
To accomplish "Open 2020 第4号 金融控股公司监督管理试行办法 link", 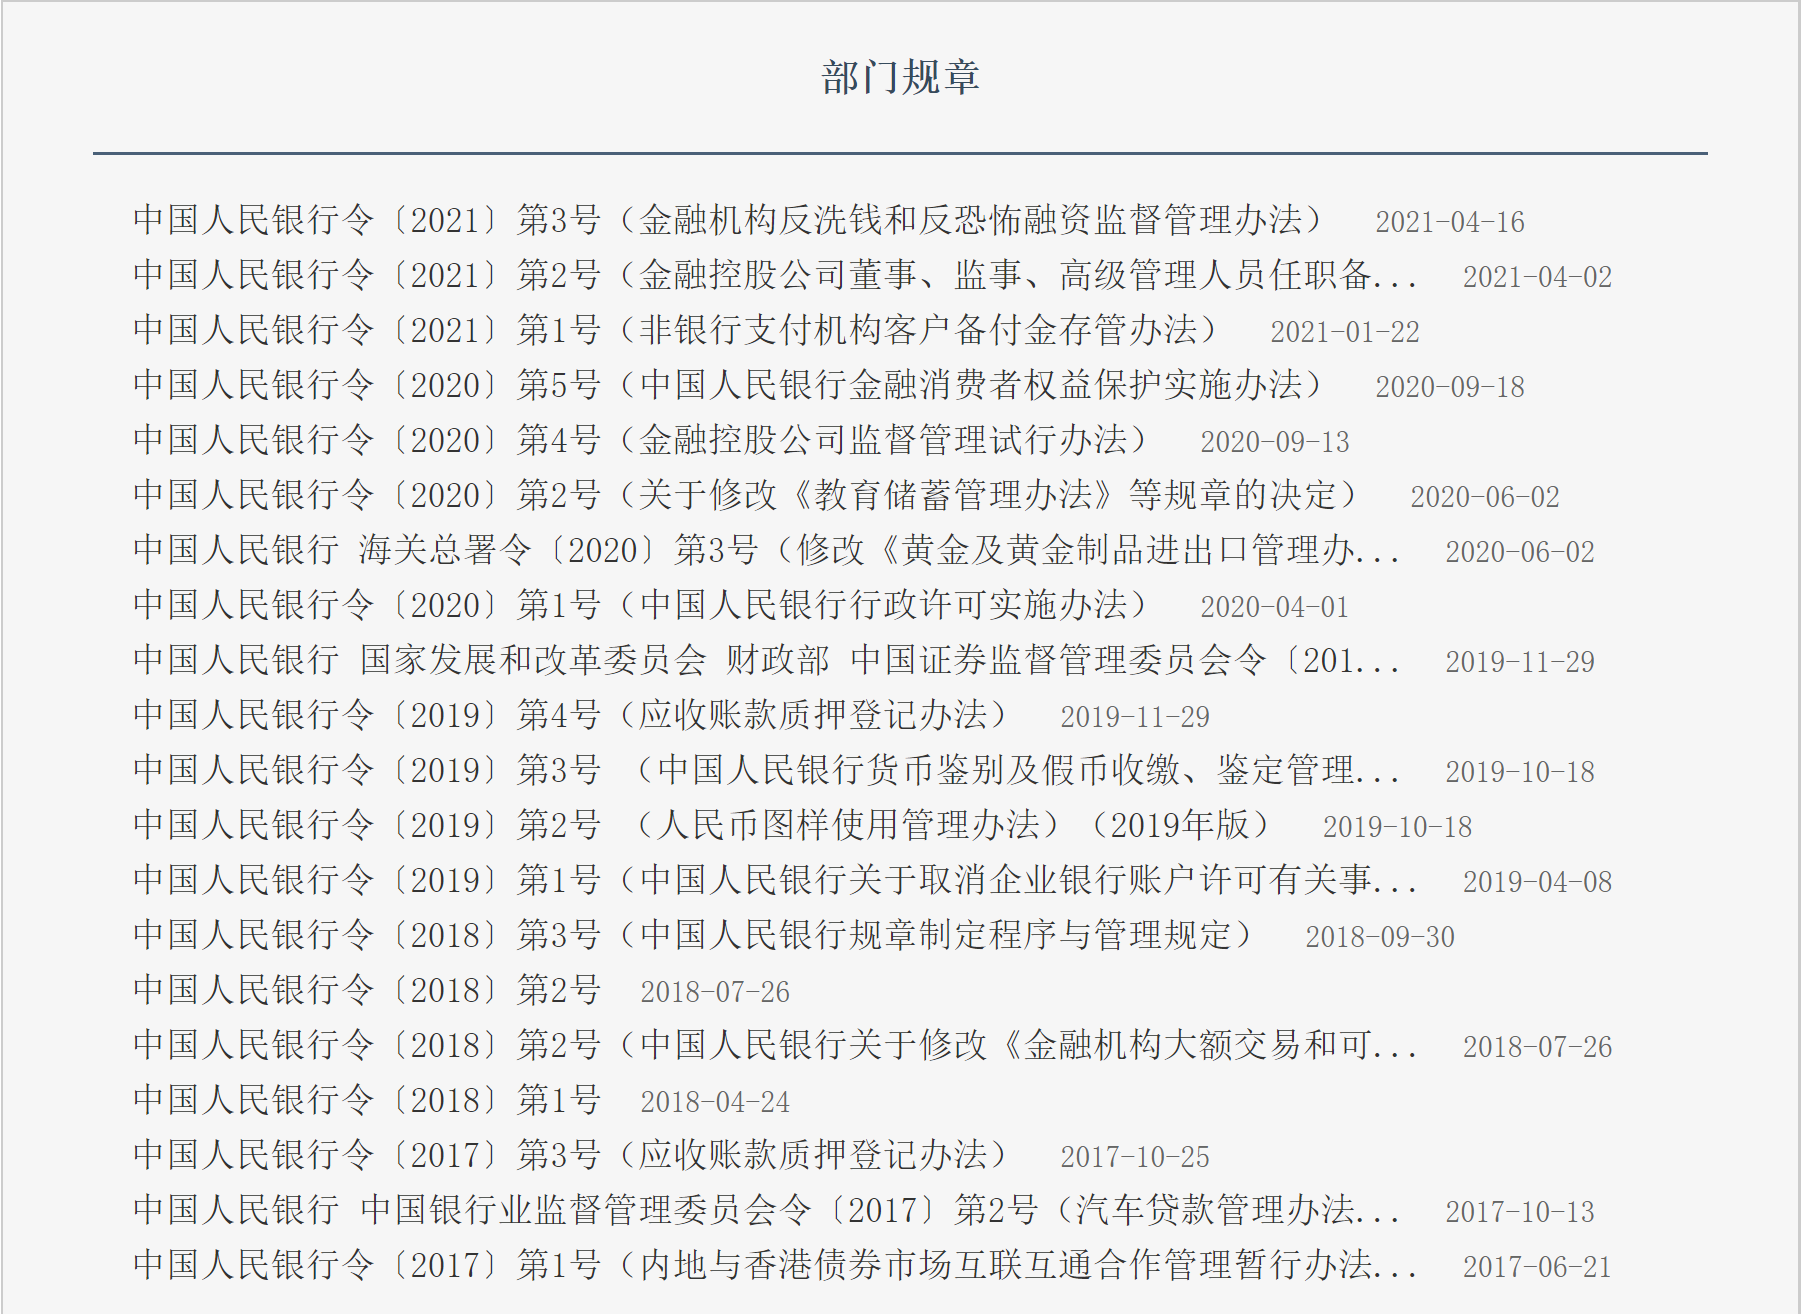I will (x=640, y=440).
